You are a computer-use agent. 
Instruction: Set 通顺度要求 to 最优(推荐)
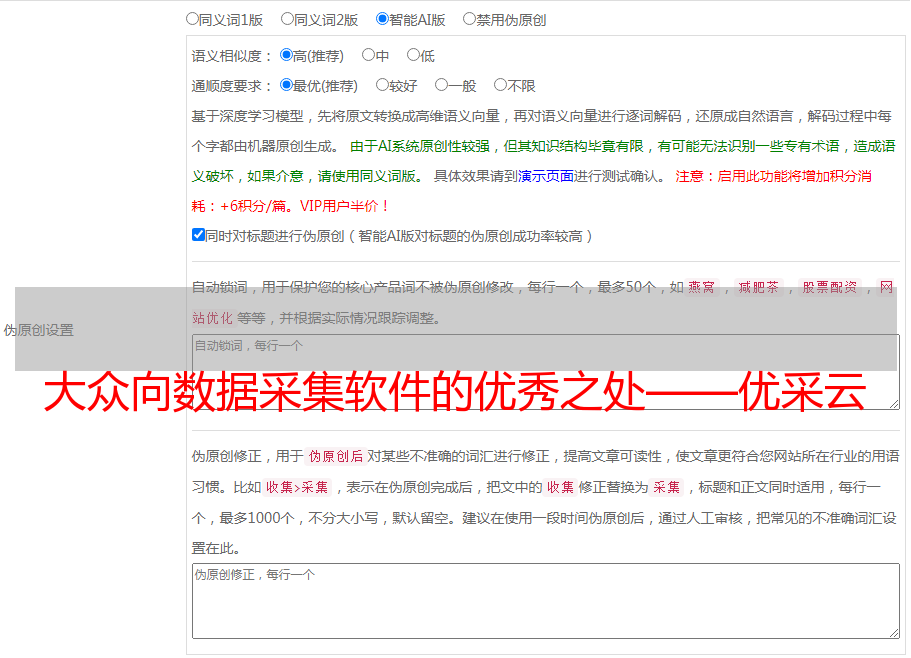tap(287, 86)
